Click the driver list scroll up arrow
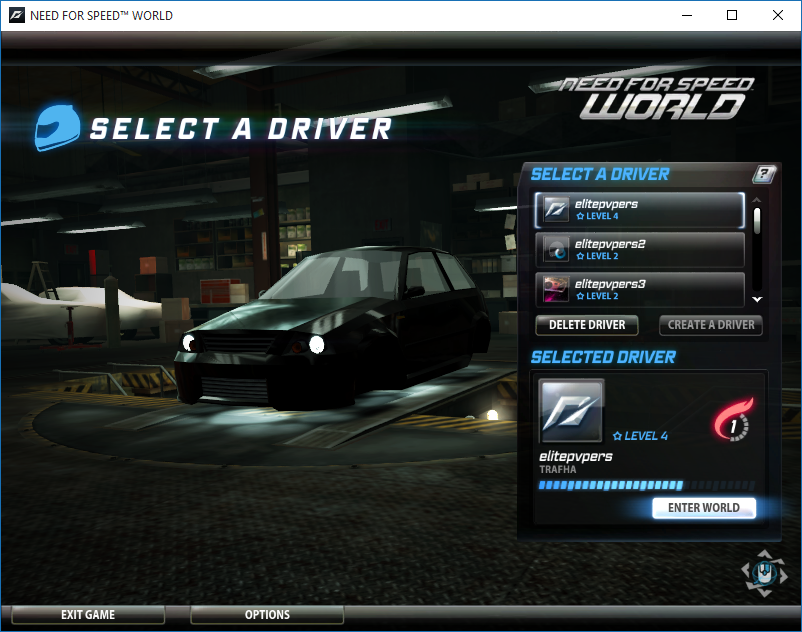This screenshot has height=632, width=802. tap(758, 199)
